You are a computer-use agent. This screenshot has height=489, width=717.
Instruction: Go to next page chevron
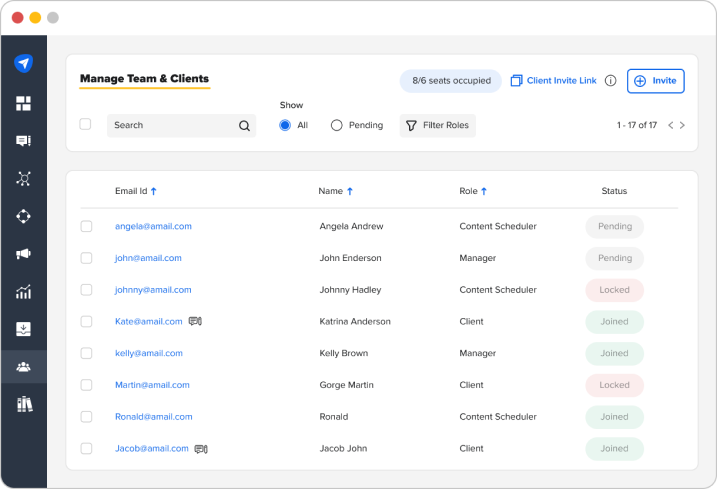(x=682, y=125)
